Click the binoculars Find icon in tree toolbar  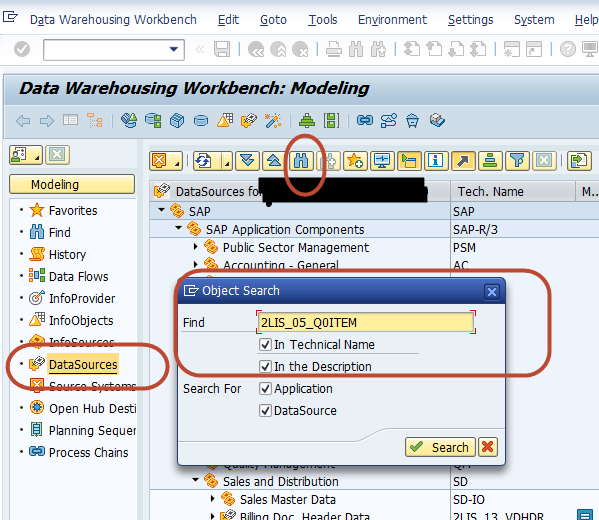pos(301,161)
